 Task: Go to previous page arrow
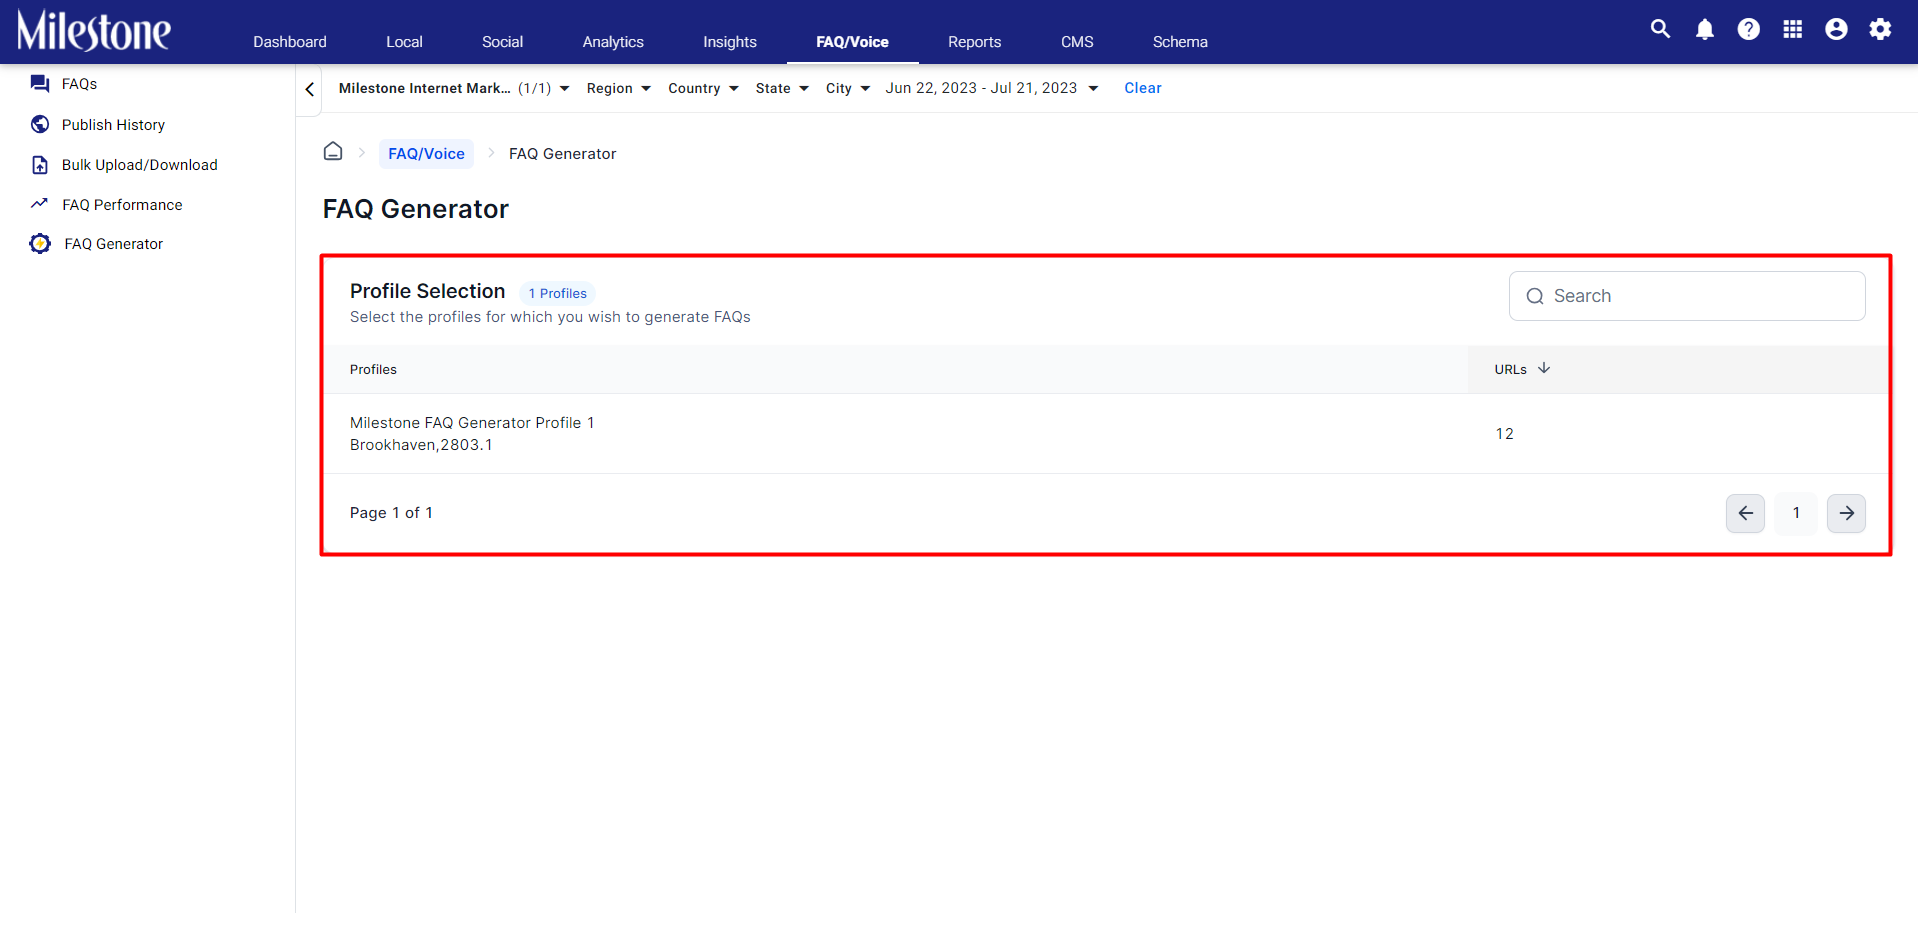point(1745,513)
